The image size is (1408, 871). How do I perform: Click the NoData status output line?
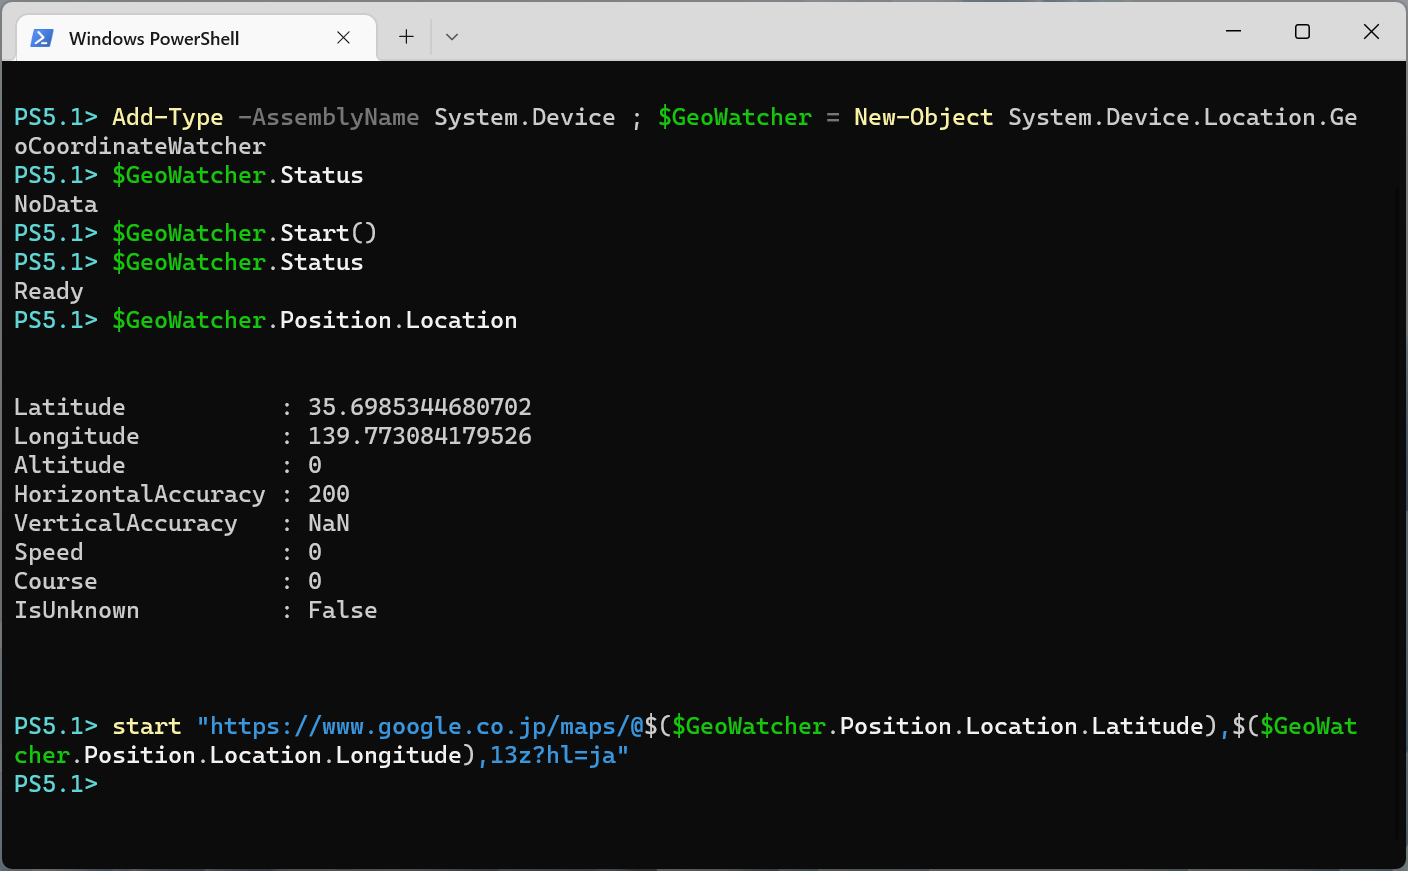click(56, 204)
